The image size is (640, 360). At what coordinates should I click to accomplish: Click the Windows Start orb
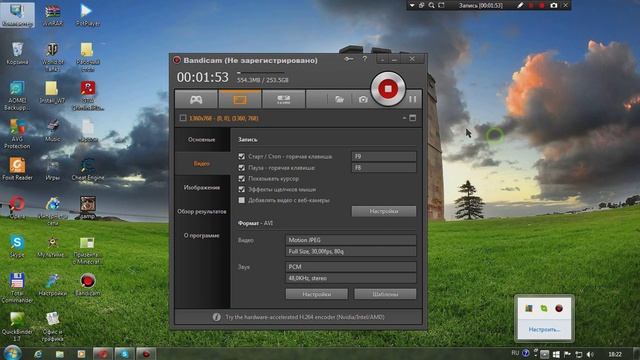[x=12, y=353]
